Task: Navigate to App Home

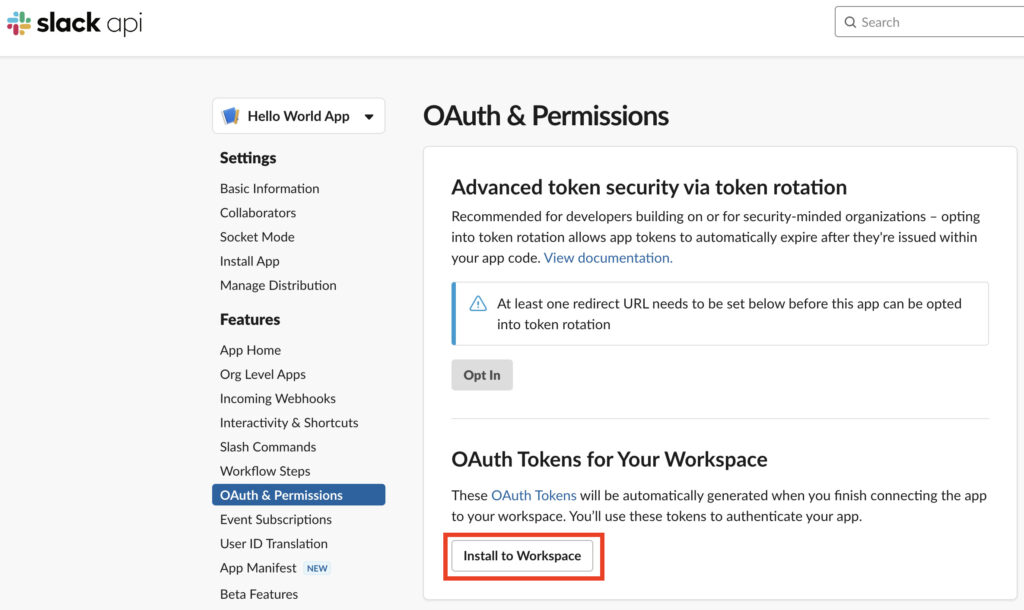Action: click(250, 350)
